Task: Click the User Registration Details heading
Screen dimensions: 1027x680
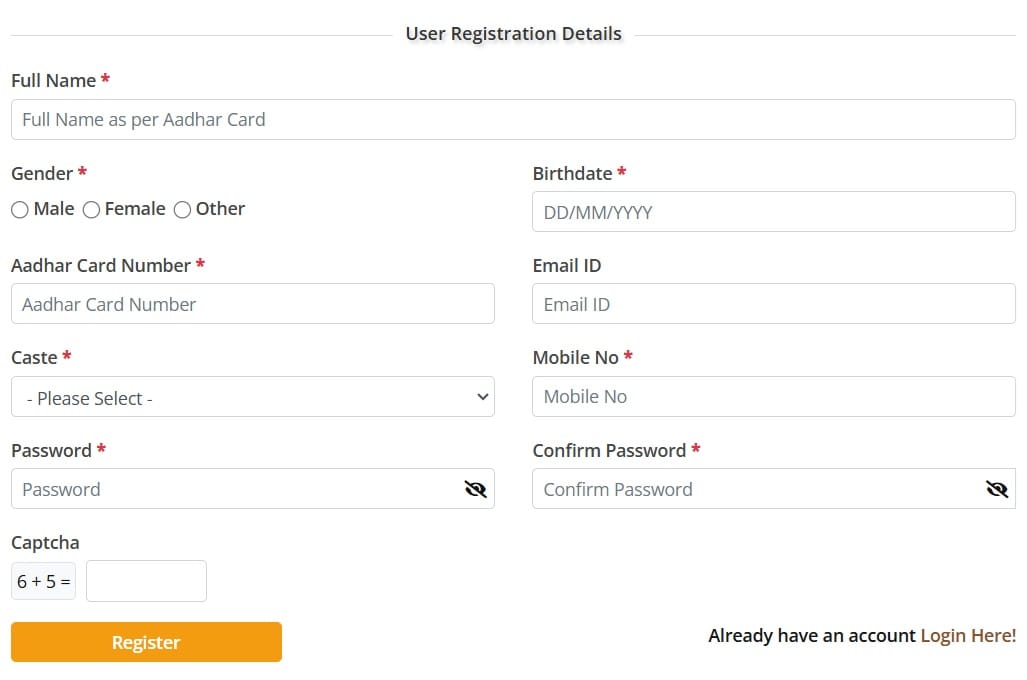Action: pyautogui.click(x=513, y=33)
